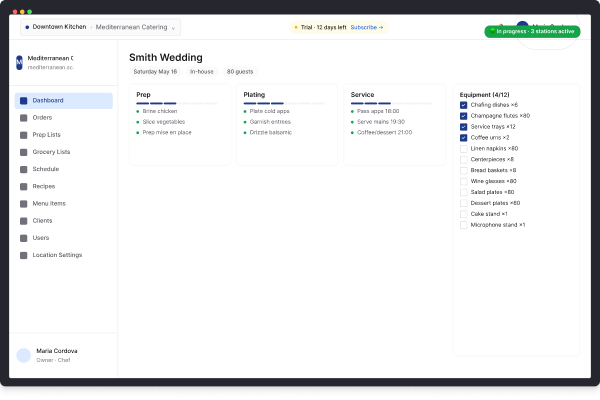Click the Plating progress bar
Screen dimensions: 600x400
click(284, 103)
